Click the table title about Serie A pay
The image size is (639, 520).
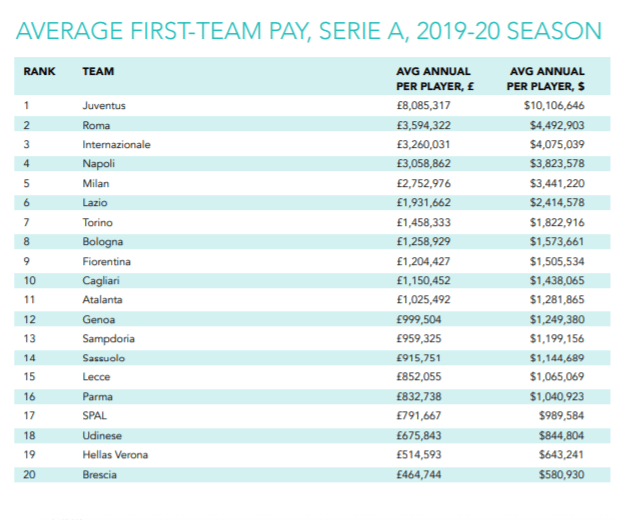[310, 31]
